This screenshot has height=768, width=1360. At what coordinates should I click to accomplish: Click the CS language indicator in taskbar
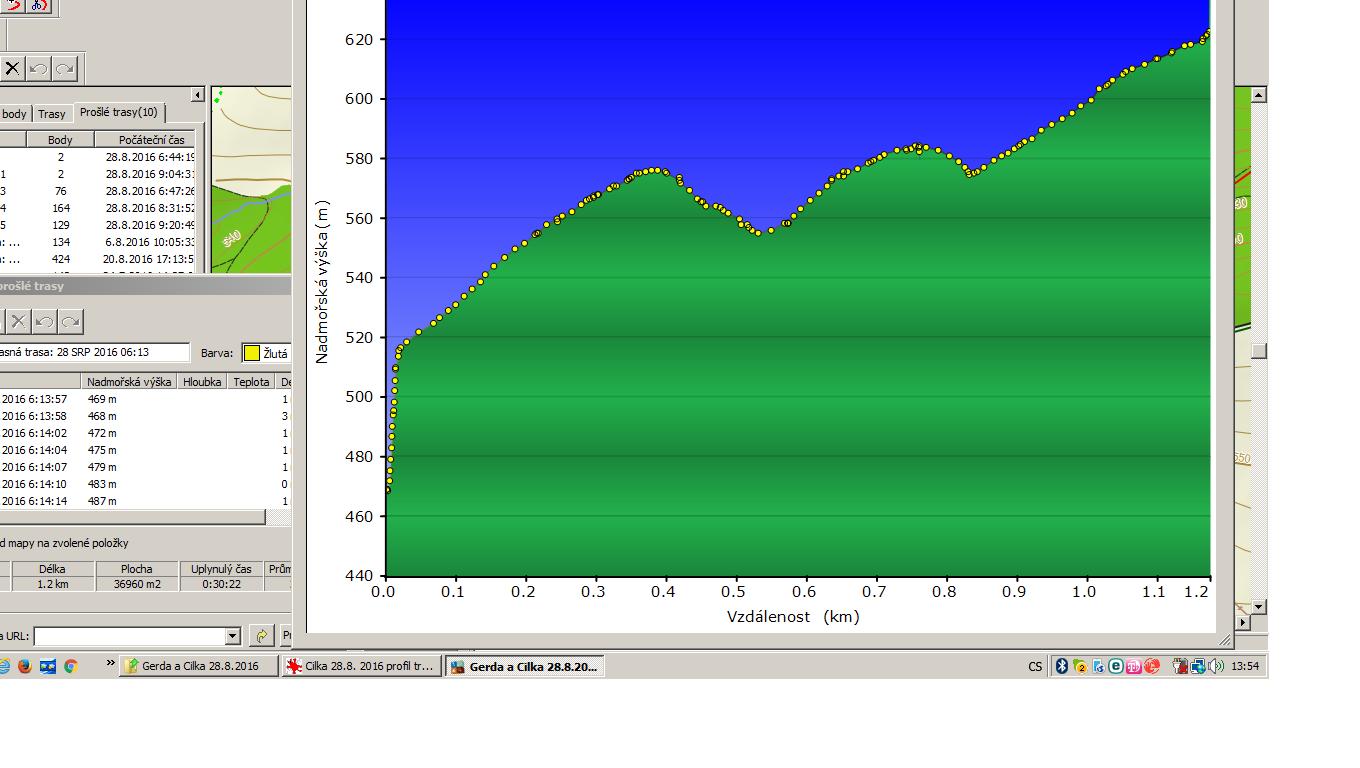[1035, 666]
